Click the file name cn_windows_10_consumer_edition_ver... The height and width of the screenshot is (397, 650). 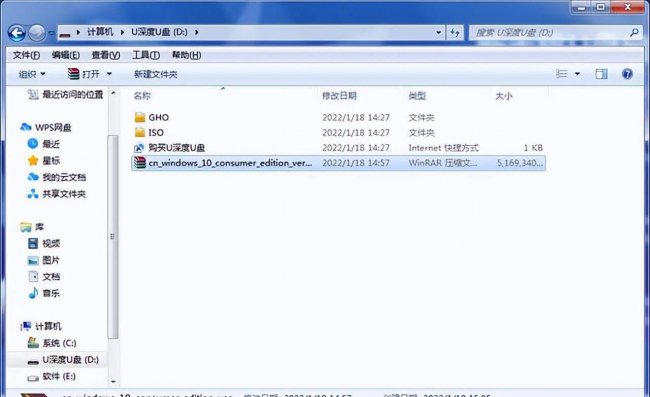(230, 163)
